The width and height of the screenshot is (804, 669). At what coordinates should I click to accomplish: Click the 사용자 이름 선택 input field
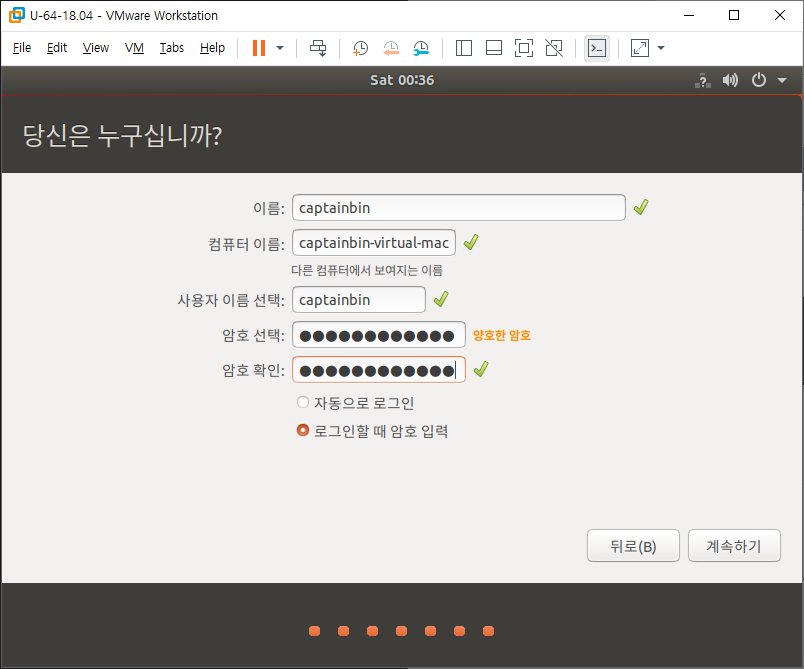coord(359,299)
